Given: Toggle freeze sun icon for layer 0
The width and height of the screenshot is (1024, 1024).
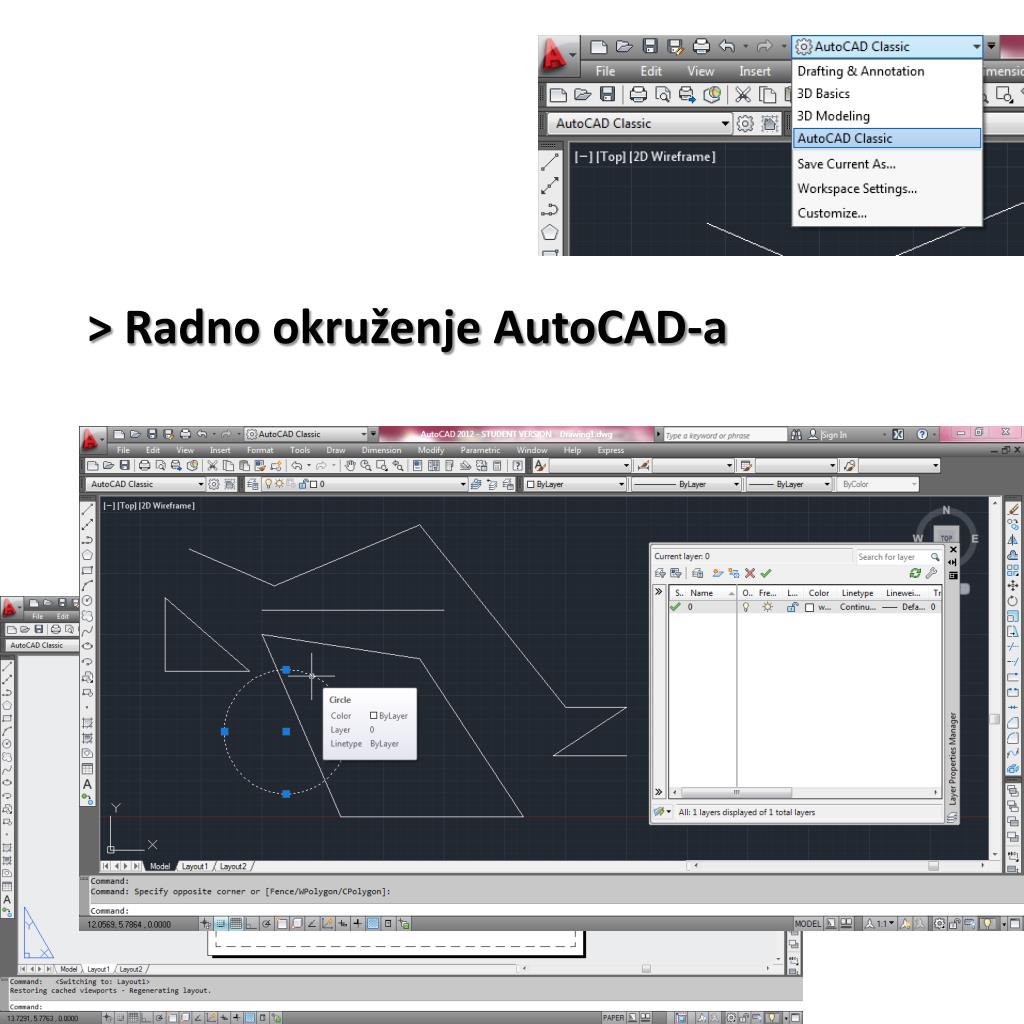Looking at the screenshot, I should 767,607.
